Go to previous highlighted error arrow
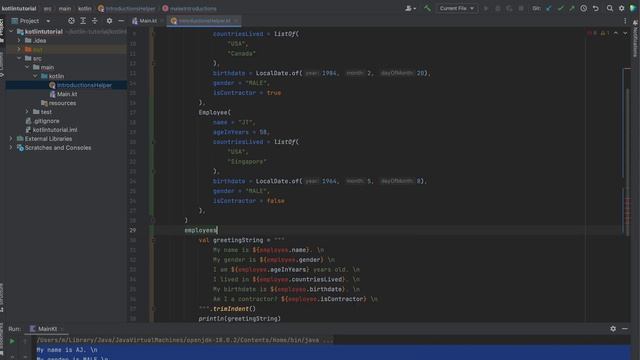The width and height of the screenshot is (640, 360). pos(616,33)
